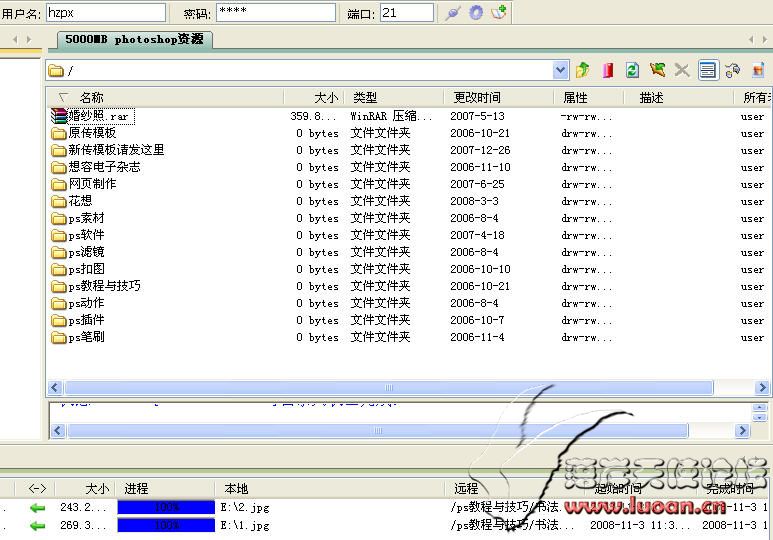Image resolution: width=773 pixels, height=540 pixels.
Task: Click the last toolbar icon at right edge
Action: point(758,70)
